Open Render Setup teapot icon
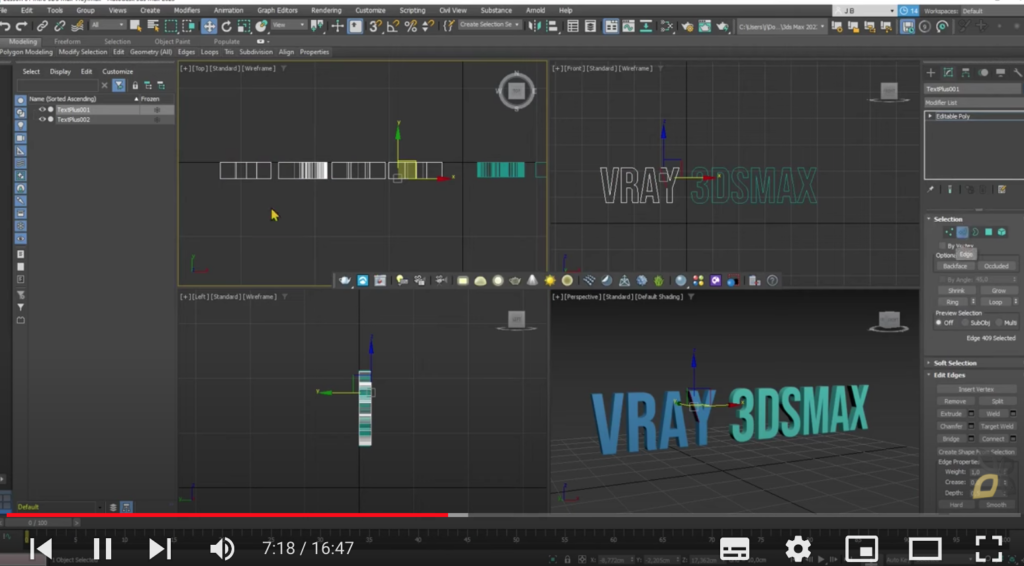This screenshot has width=1024, height=566. tap(687, 26)
